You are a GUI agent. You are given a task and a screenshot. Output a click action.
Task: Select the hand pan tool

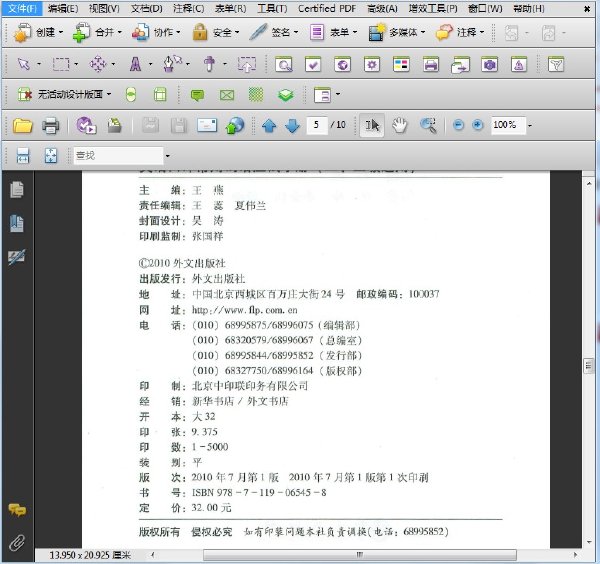tap(400, 125)
